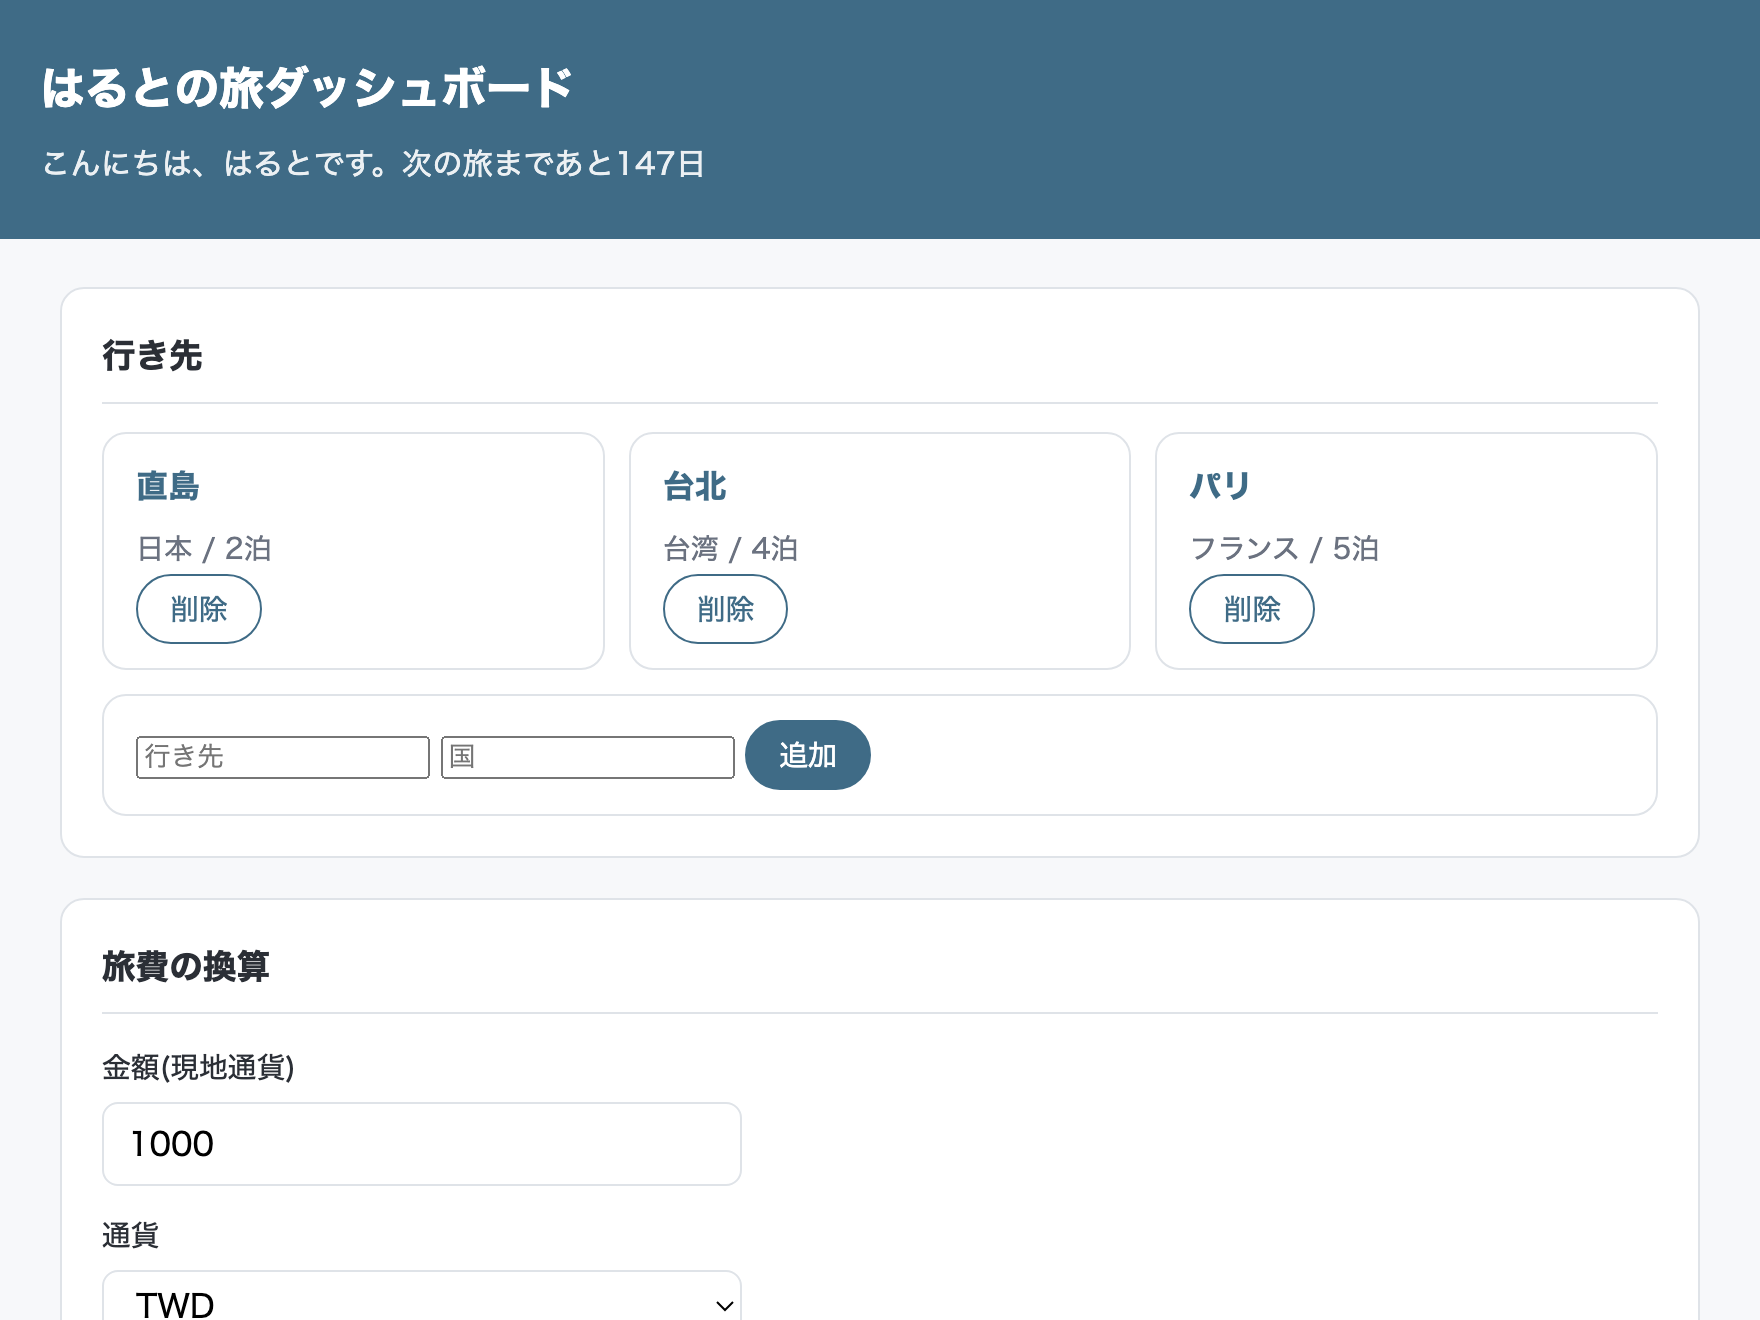Viewport: 1760px width, 1320px height.
Task: Delete the 台北 destination card
Action: click(x=725, y=609)
